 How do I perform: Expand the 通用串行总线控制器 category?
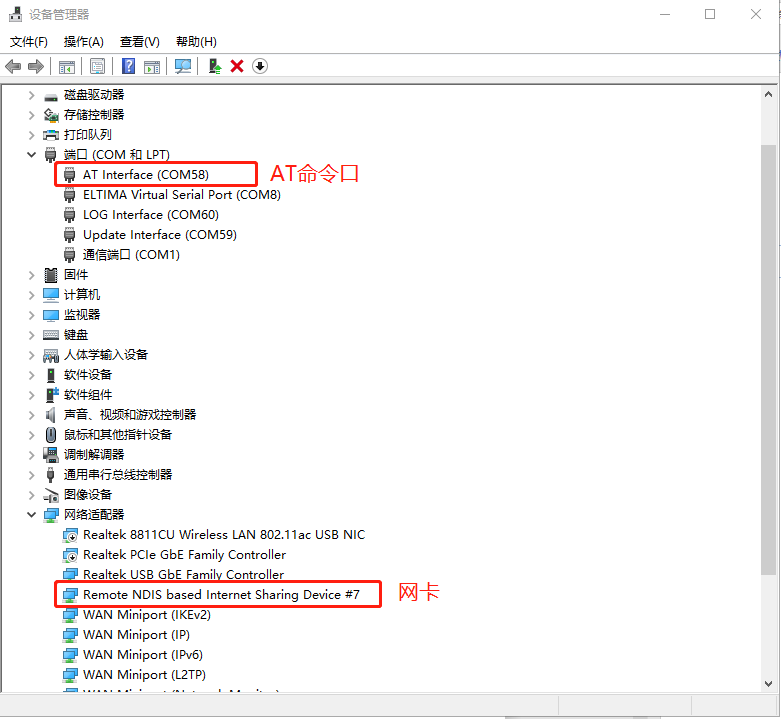(32, 475)
